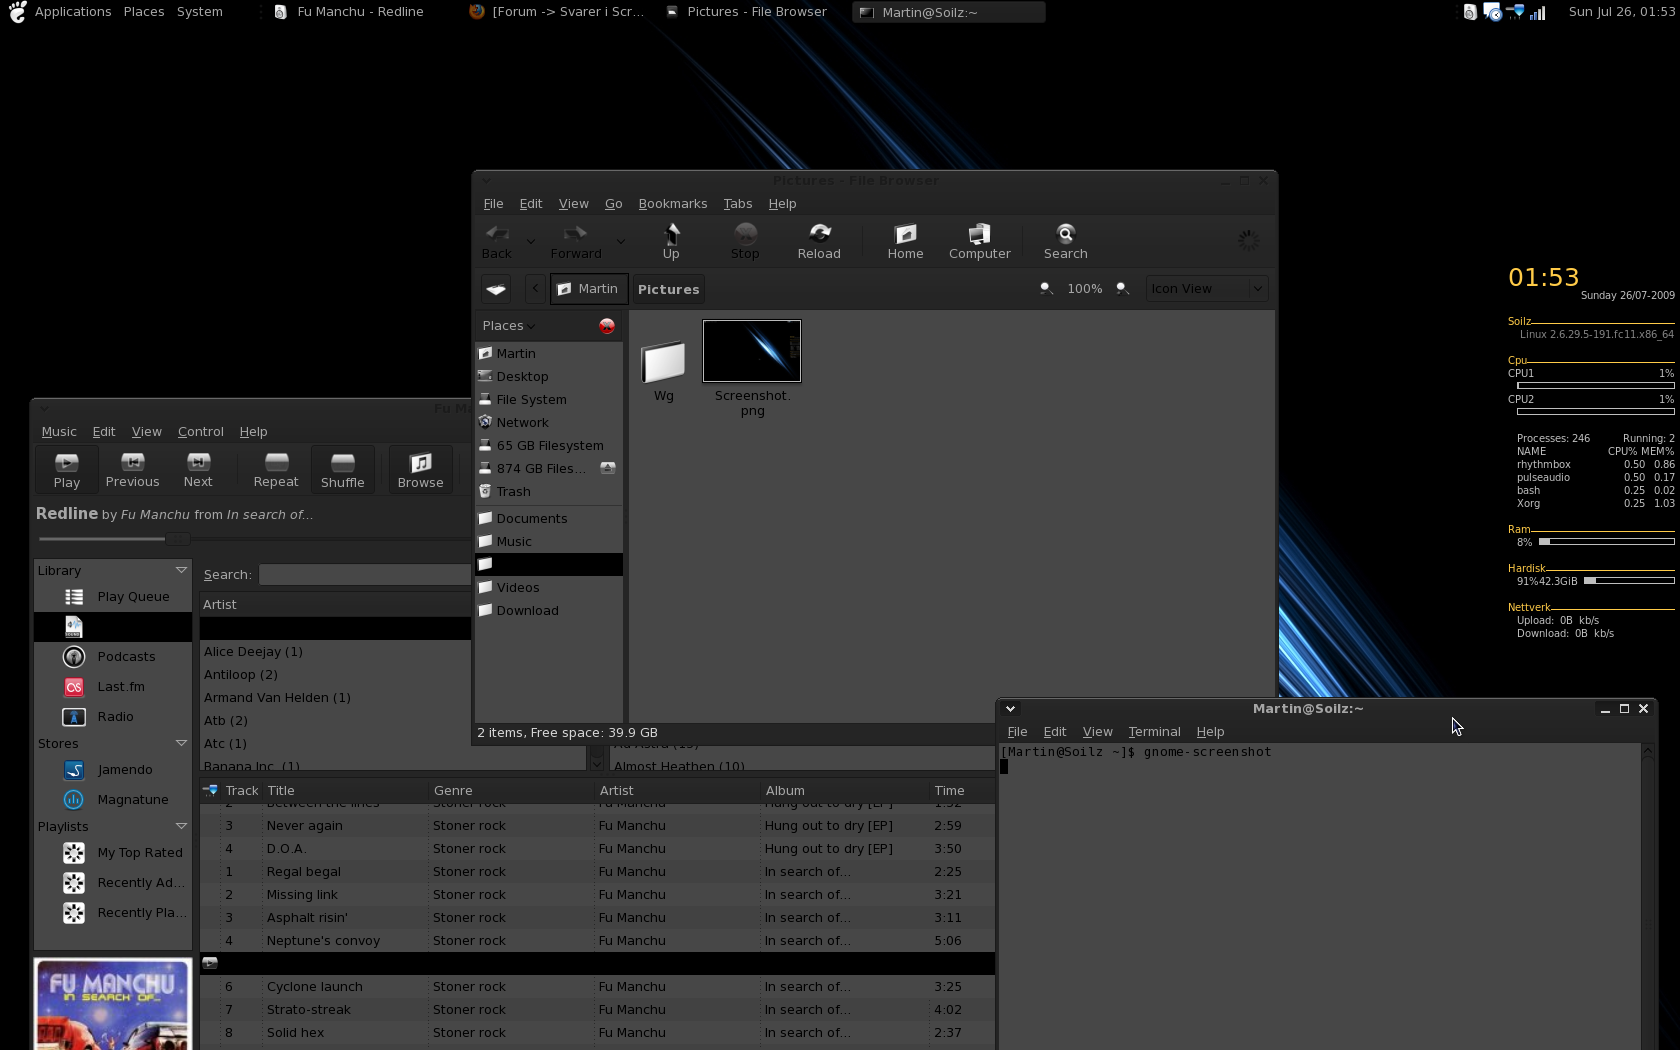Select artist Armand Van Helden (1)

point(335,698)
